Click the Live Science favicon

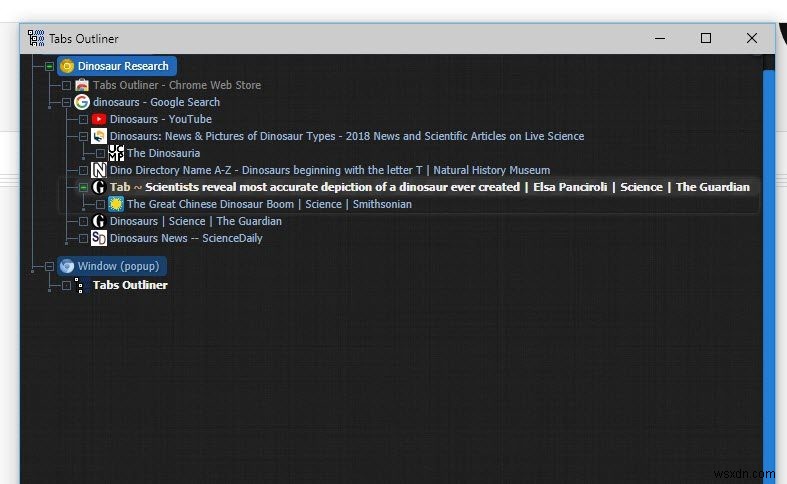point(99,136)
